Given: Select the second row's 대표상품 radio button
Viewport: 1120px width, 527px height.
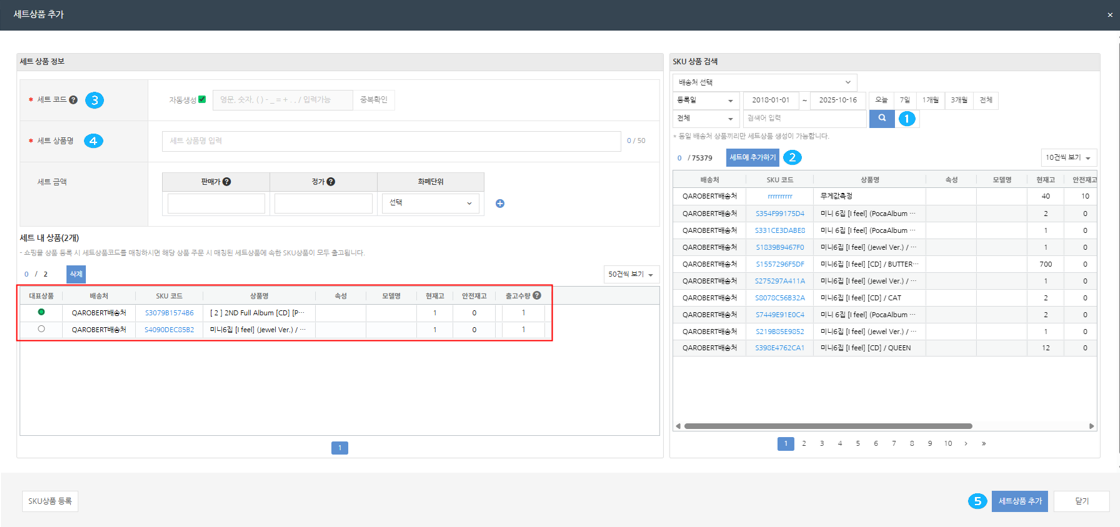Looking at the screenshot, I should coord(41,329).
